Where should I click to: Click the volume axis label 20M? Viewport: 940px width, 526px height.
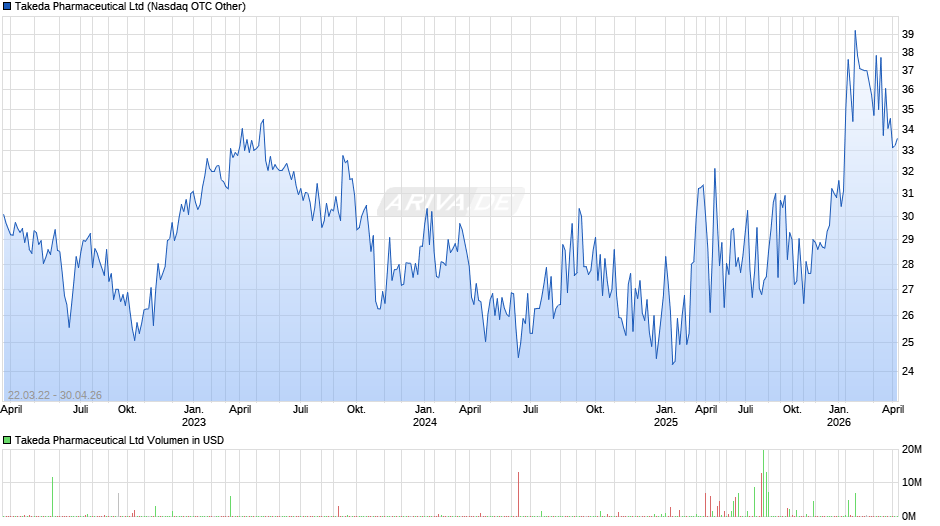(x=911, y=449)
